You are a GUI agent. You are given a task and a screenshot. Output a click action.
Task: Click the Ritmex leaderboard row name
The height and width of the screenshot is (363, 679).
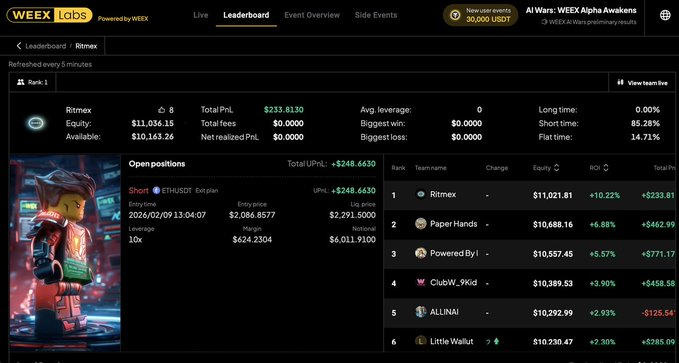click(443, 194)
